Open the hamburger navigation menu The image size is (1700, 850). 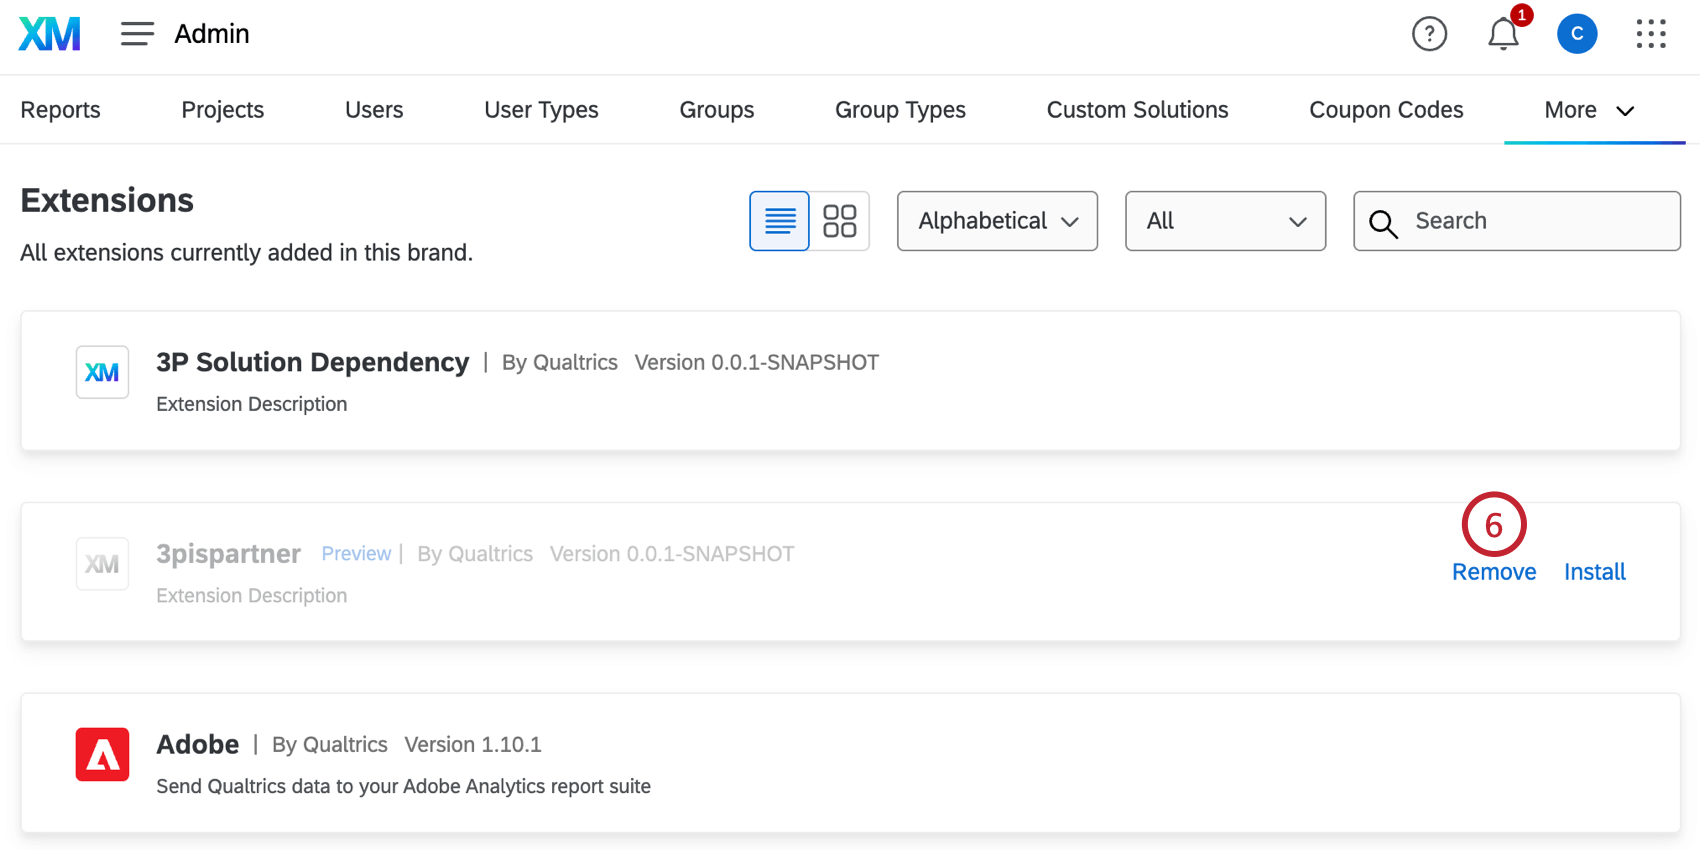tap(137, 34)
